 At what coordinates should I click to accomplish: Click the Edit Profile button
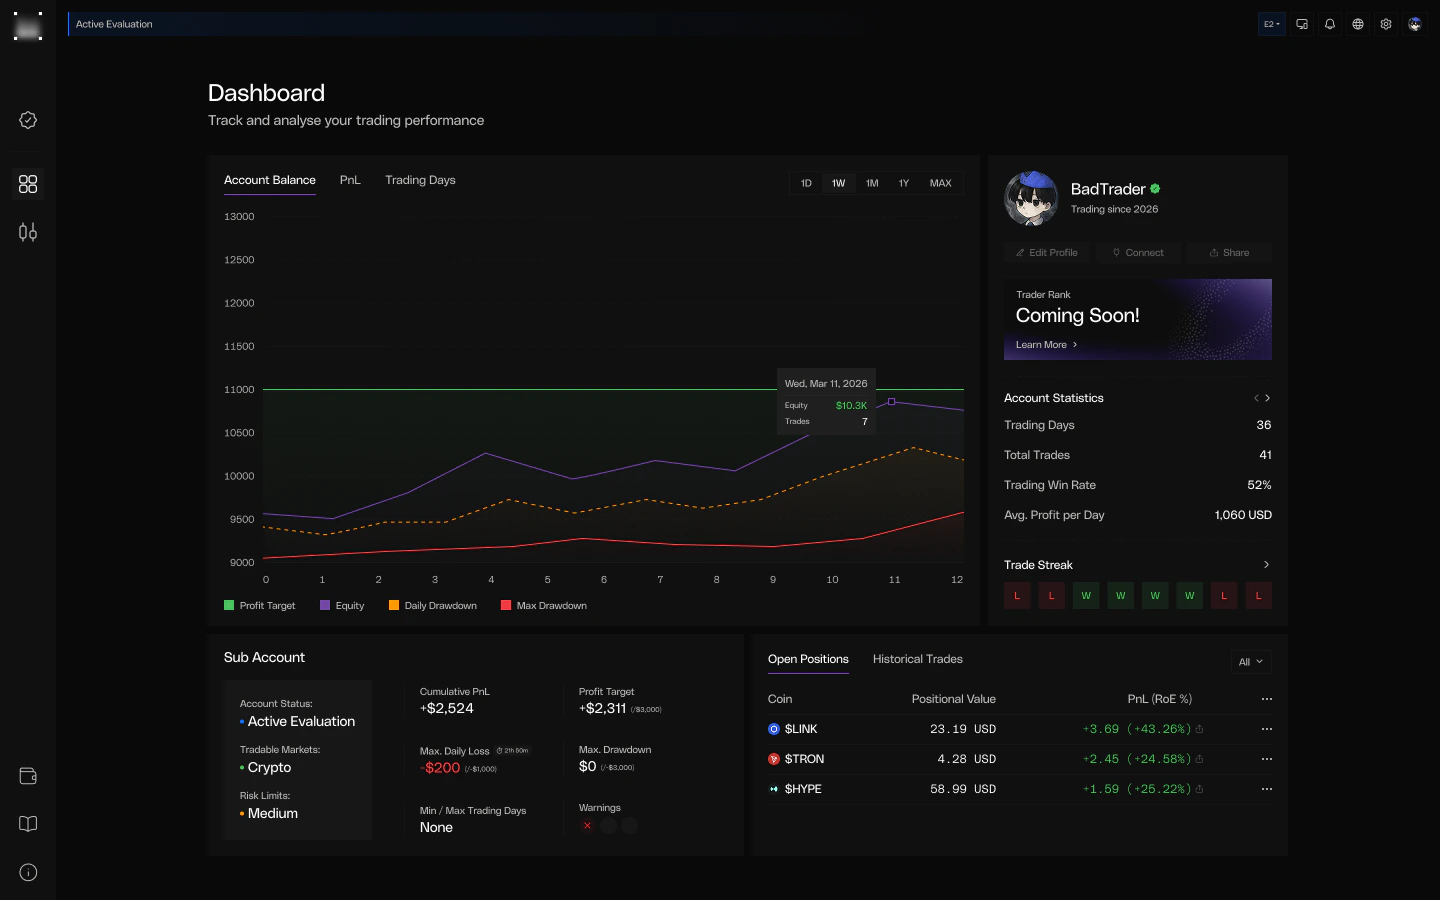[1047, 253]
